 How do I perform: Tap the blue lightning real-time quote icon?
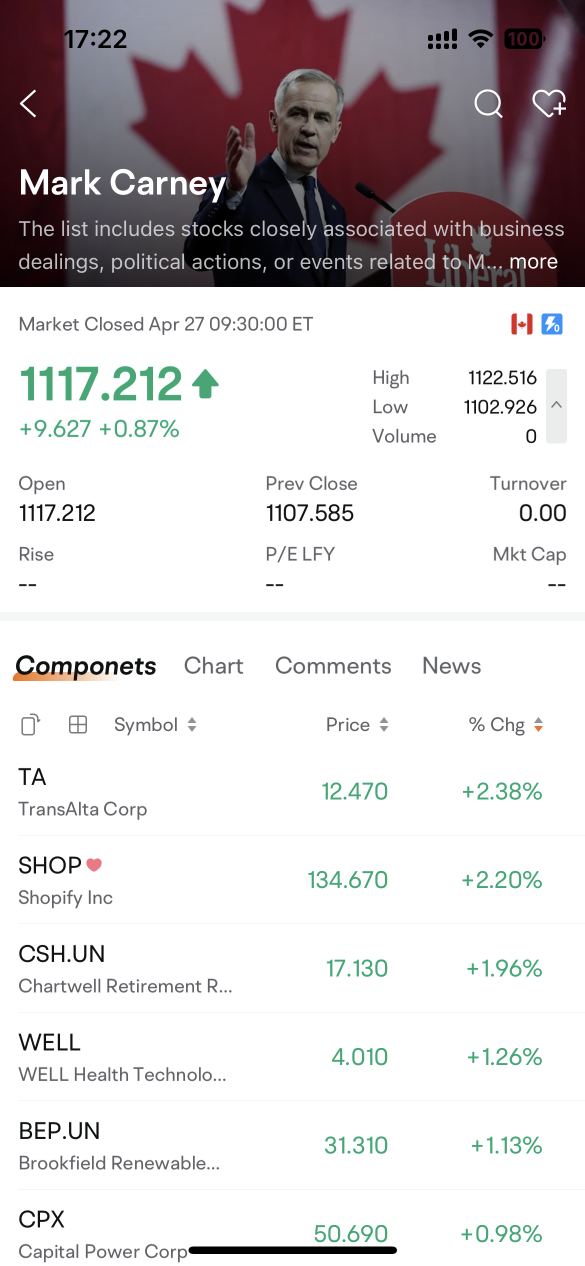(552, 324)
